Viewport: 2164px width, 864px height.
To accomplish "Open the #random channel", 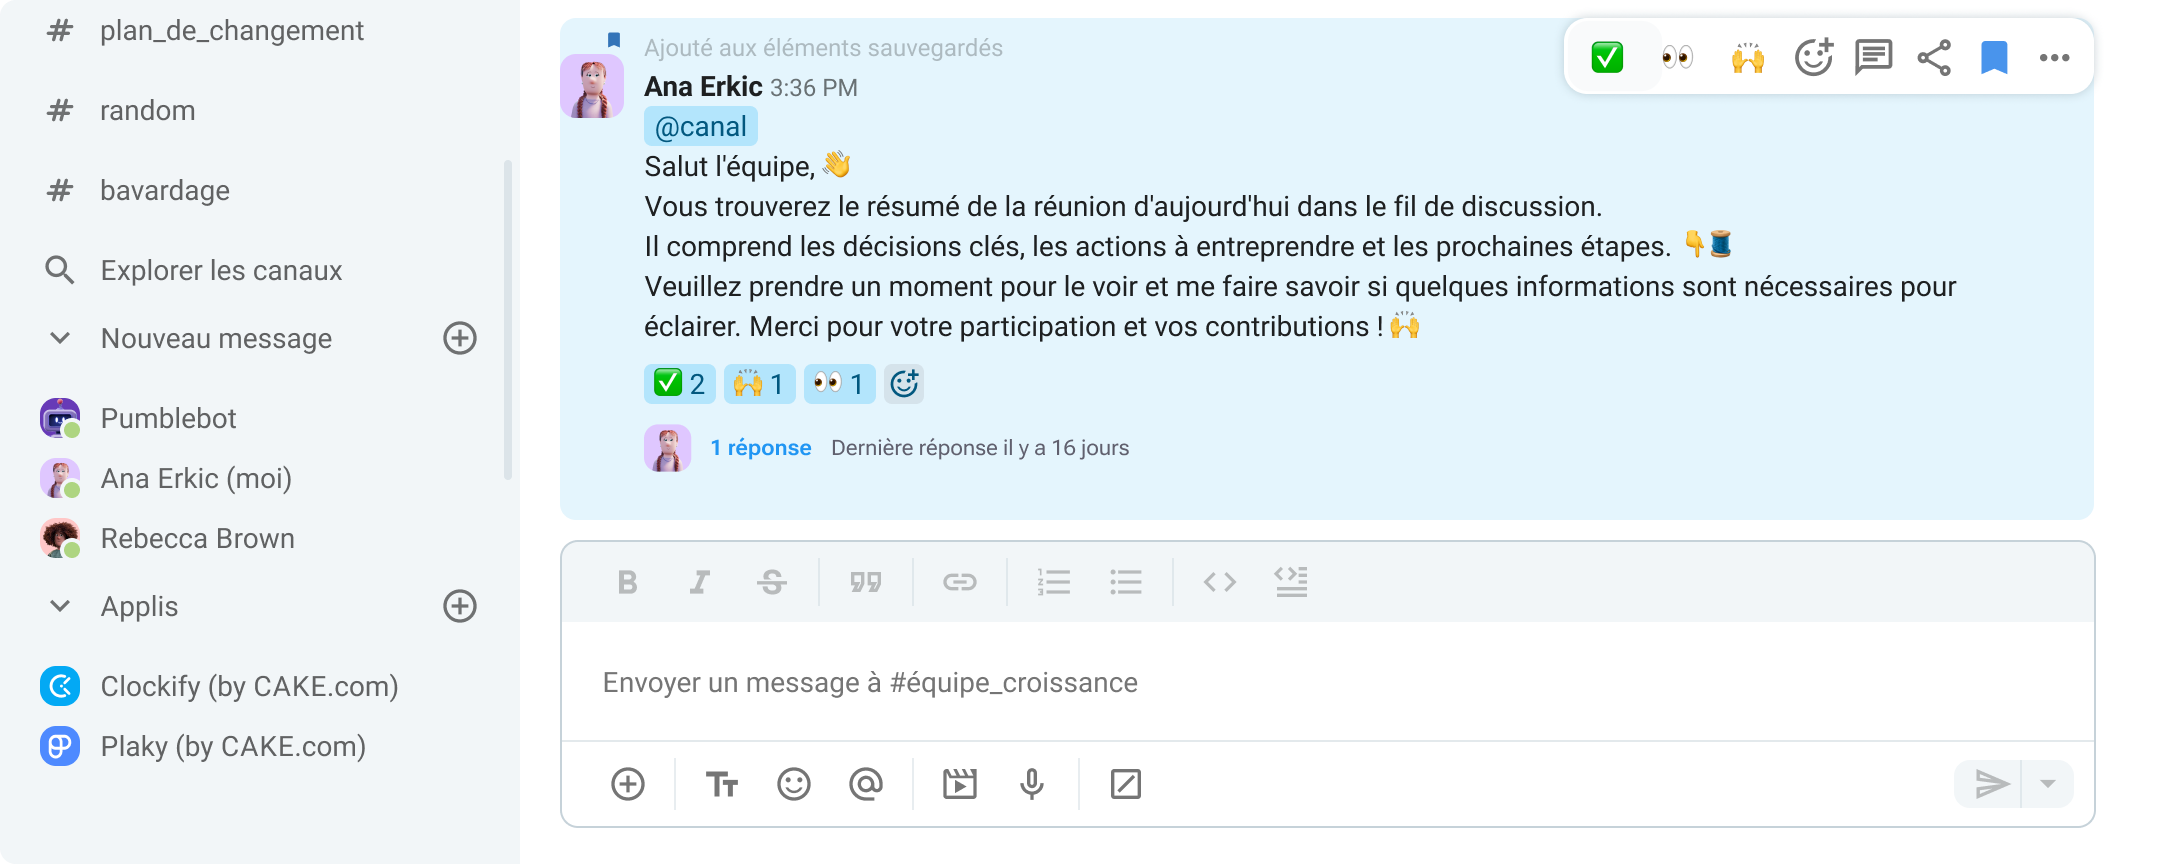I will click(x=146, y=110).
